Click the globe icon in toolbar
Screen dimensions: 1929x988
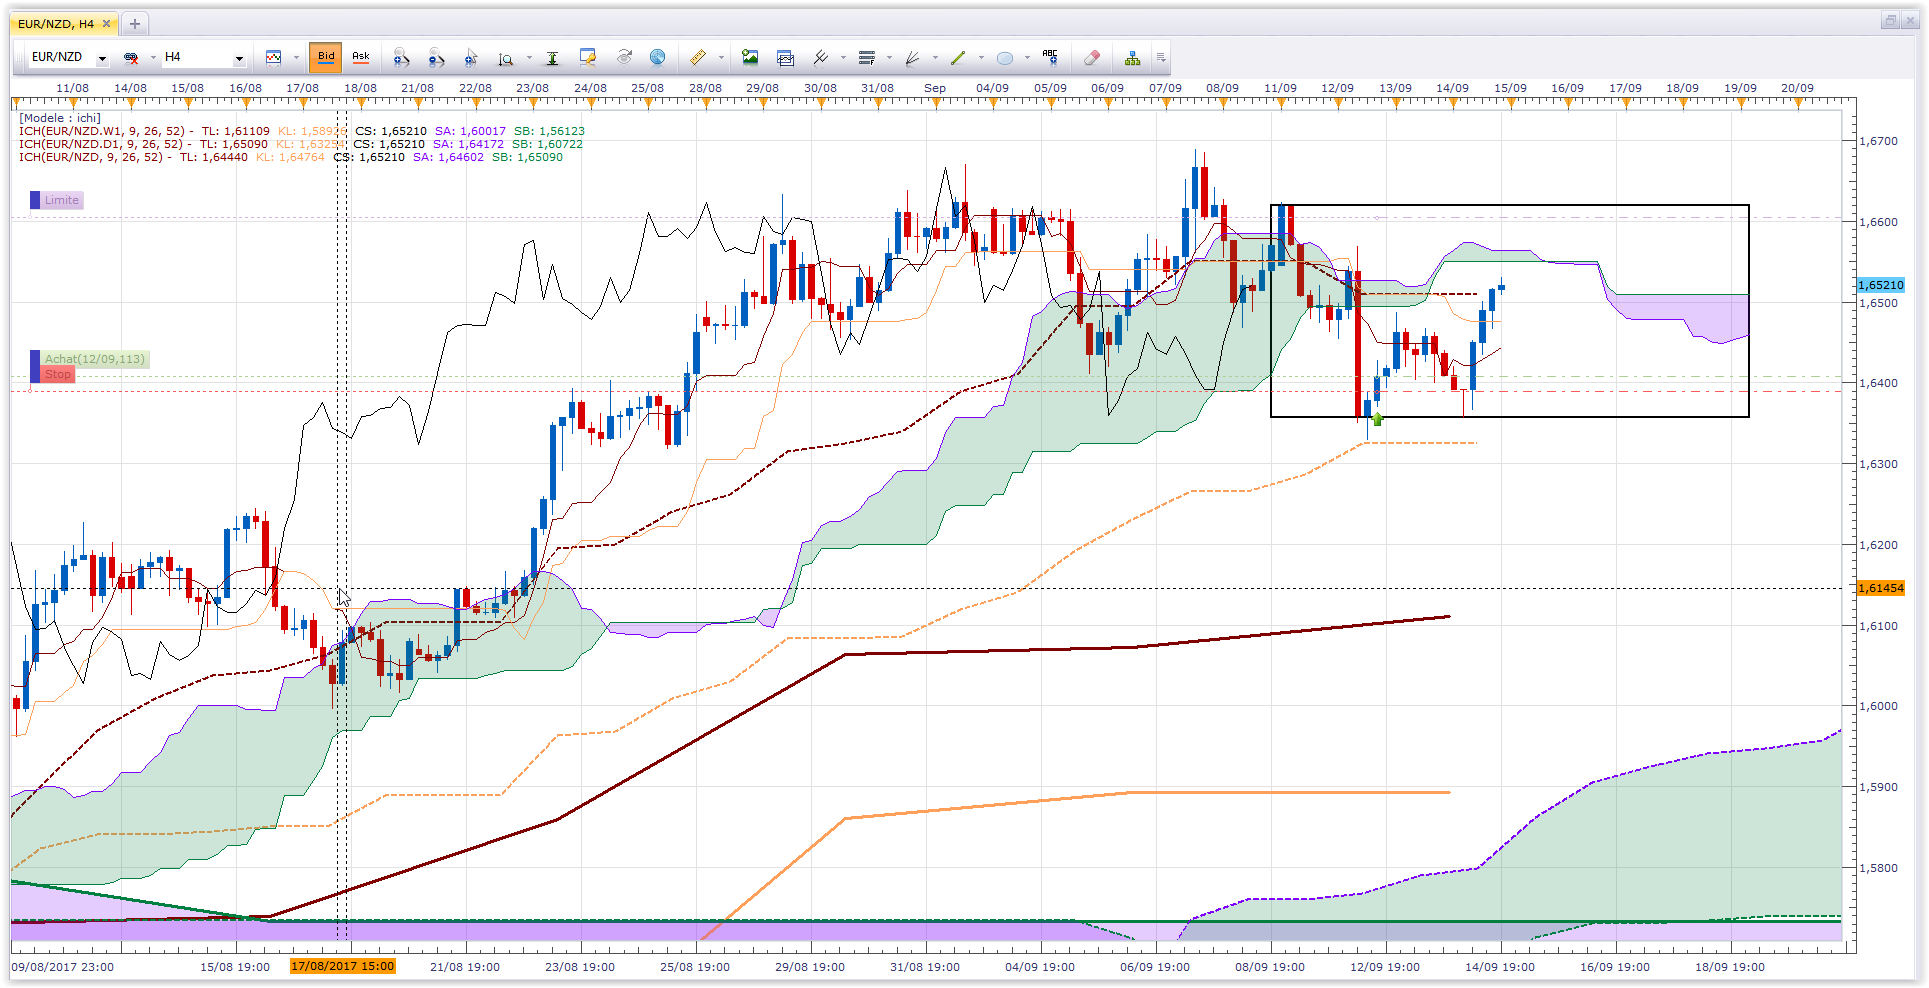657,58
